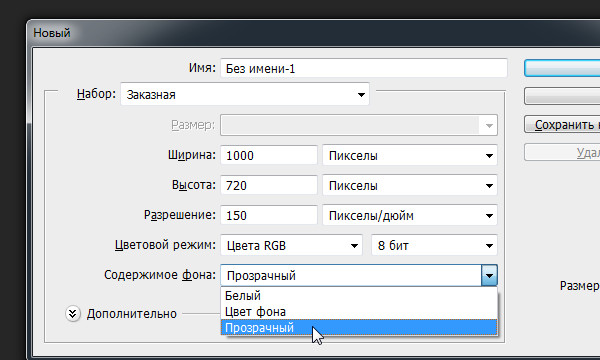Click the highlighted top blue button
The width and height of the screenshot is (600, 360).
(x=562, y=68)
